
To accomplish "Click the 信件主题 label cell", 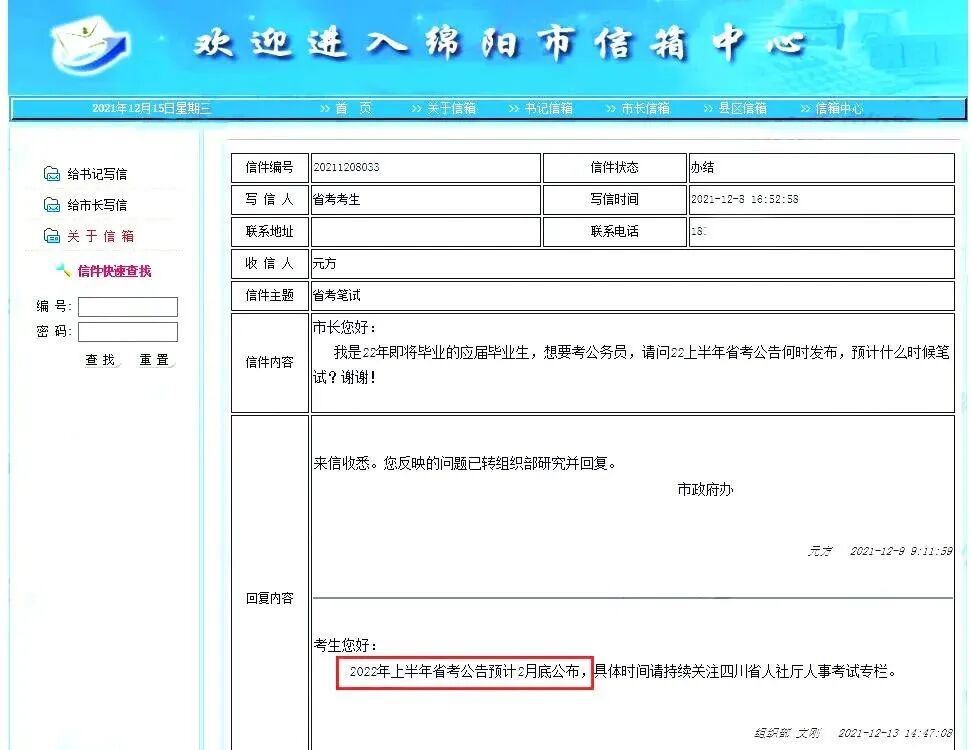I will pos(269,295).
